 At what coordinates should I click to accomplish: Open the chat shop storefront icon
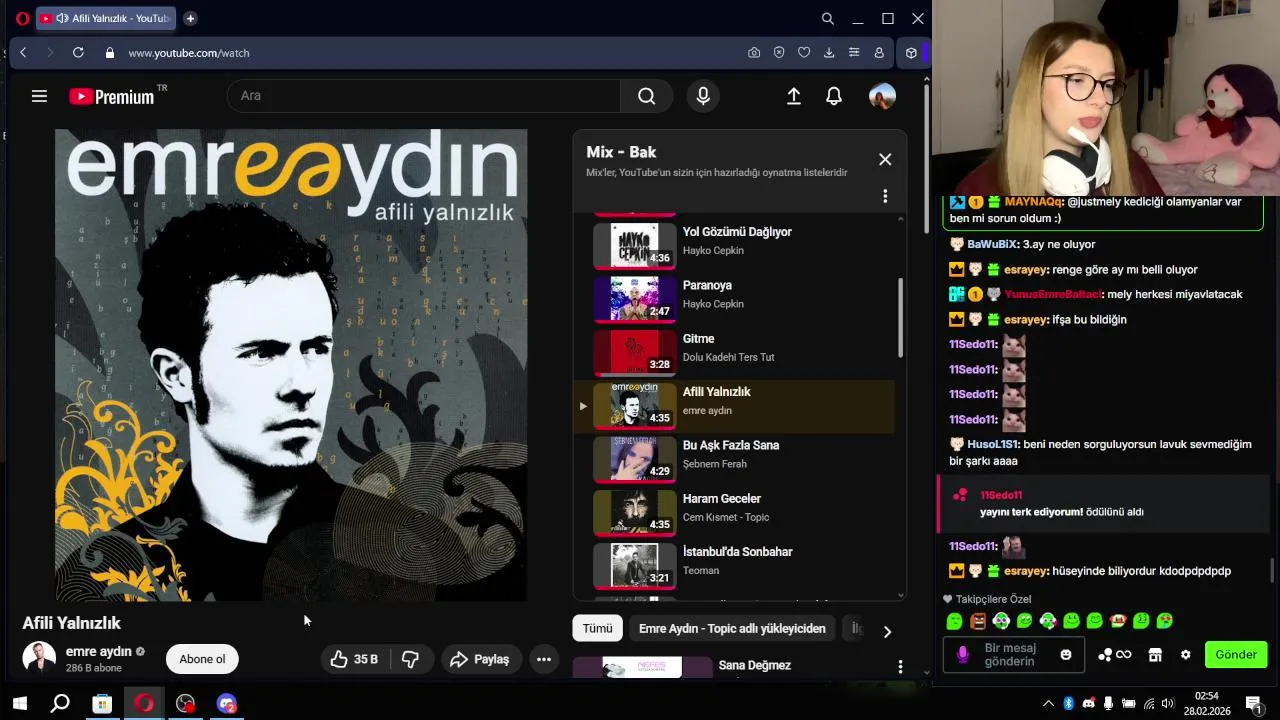click(1155, 655)
